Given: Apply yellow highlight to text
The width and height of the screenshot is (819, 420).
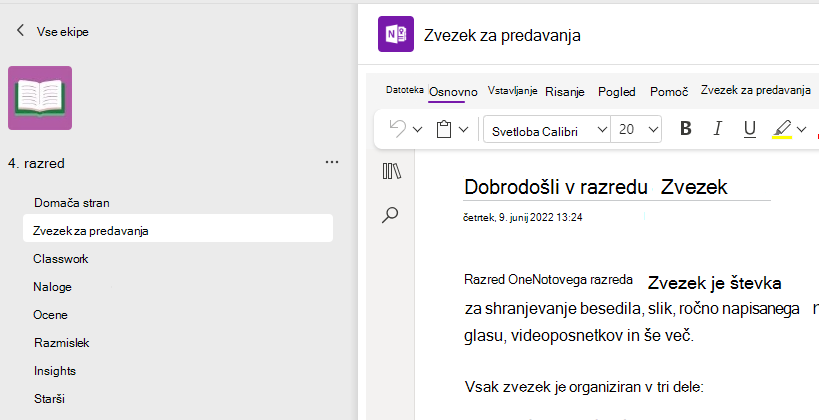Looking at the screenshot, I should pyautogui.click(x=782, y=129).
